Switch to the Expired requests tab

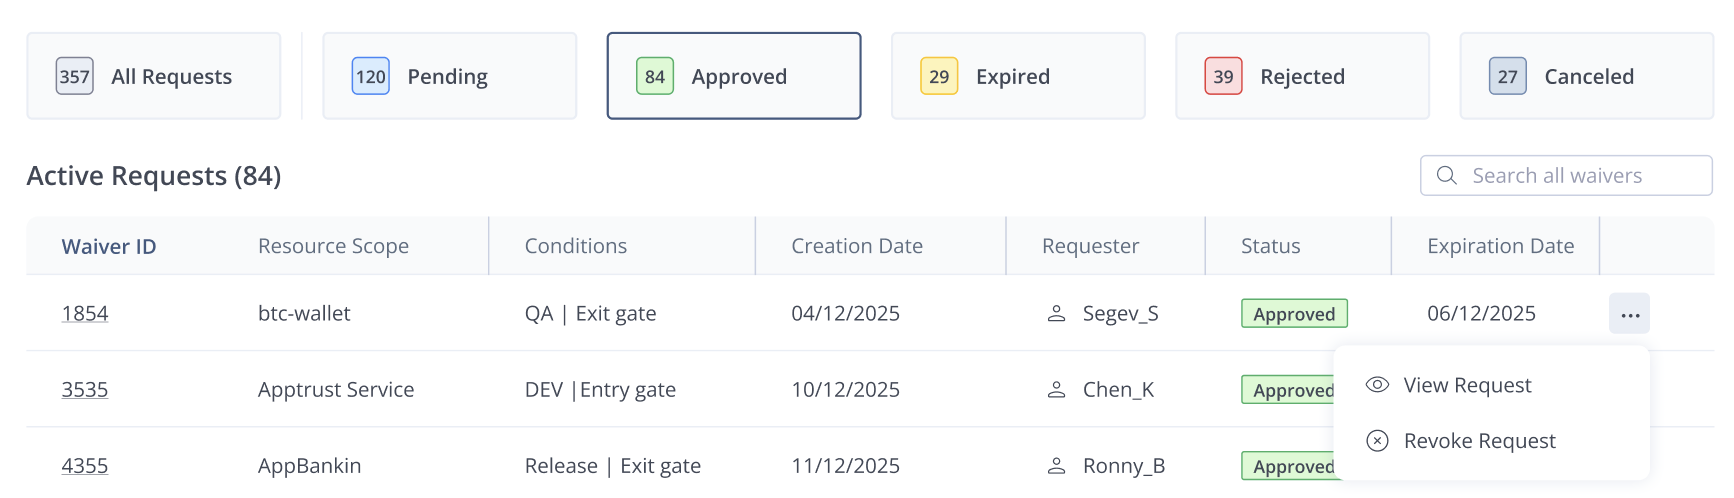[x=1017, y=77]
